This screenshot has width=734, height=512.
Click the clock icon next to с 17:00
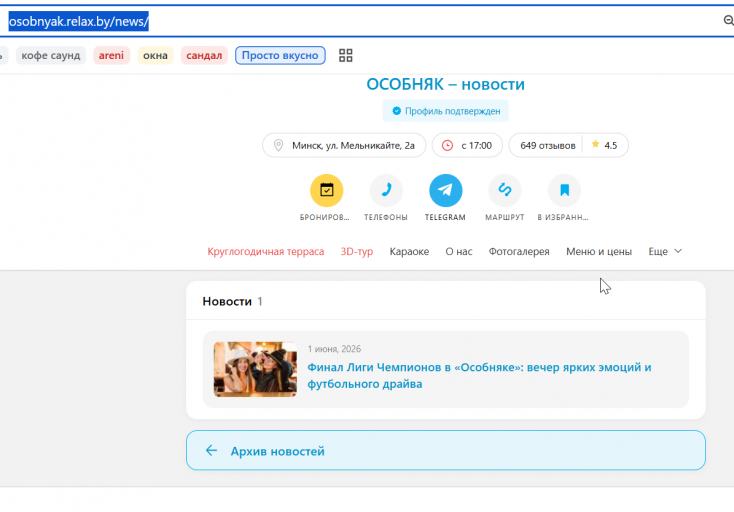pos(448,146)
